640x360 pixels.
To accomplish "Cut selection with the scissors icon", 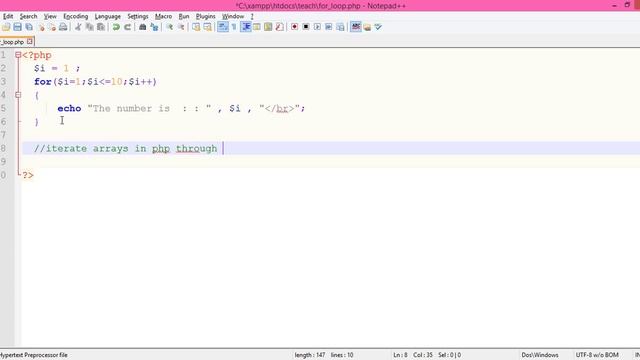I will coord(78,27).
